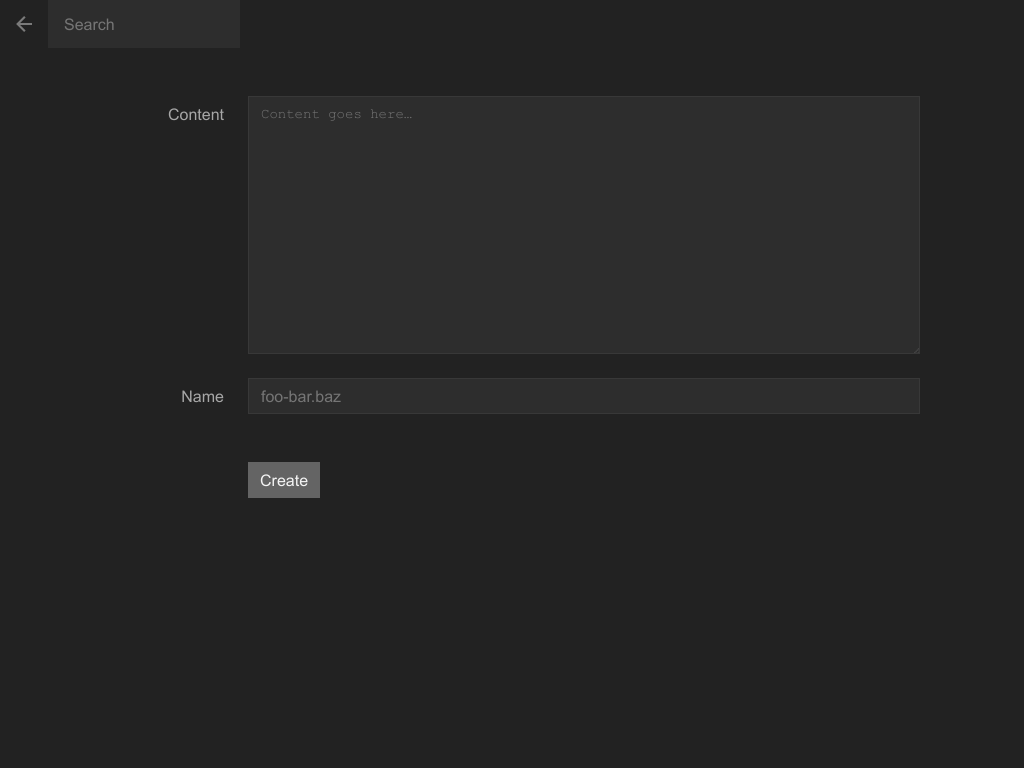Click the Name label

[x=202, y=397]
